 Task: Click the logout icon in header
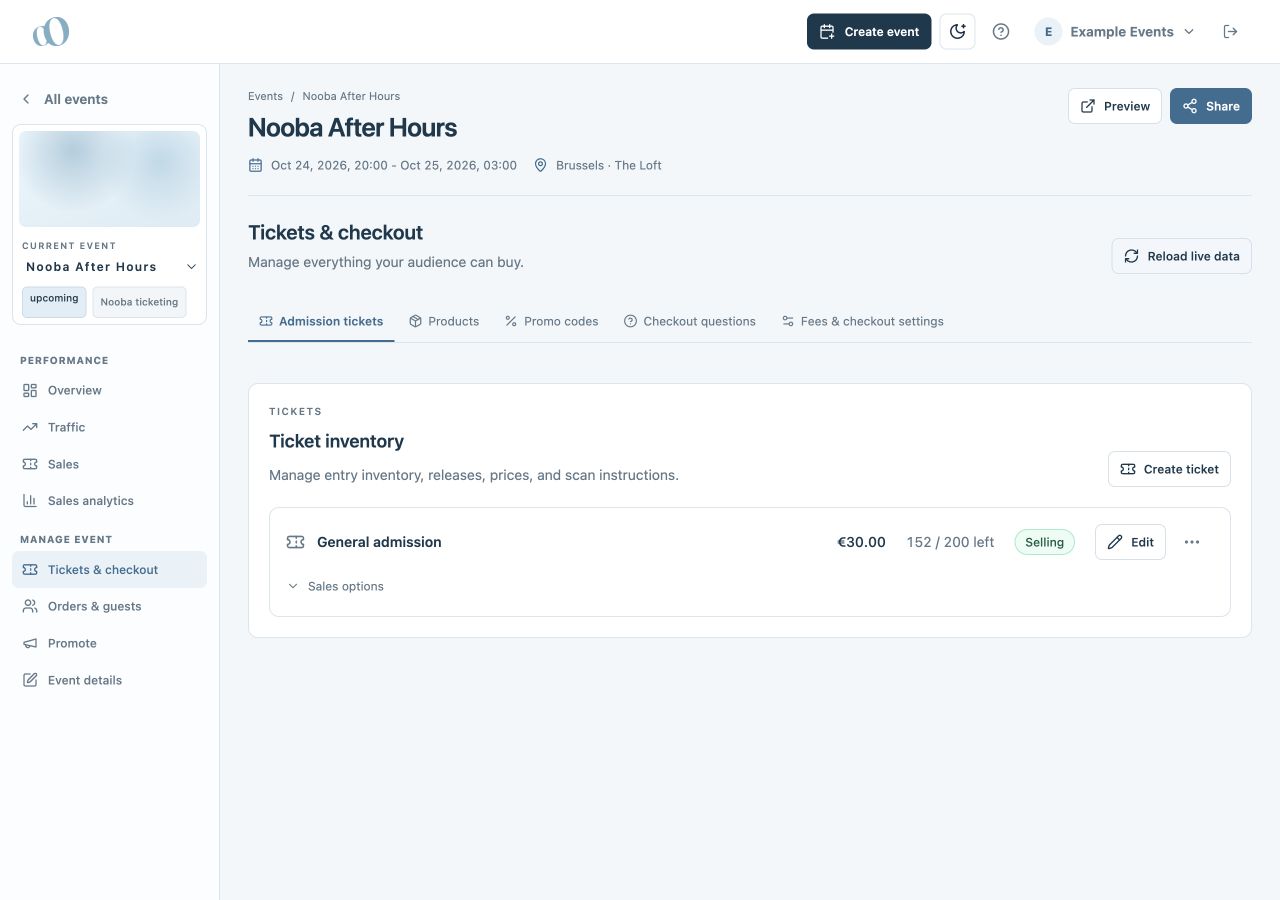pyautogui.click(x=1231, y=32)
